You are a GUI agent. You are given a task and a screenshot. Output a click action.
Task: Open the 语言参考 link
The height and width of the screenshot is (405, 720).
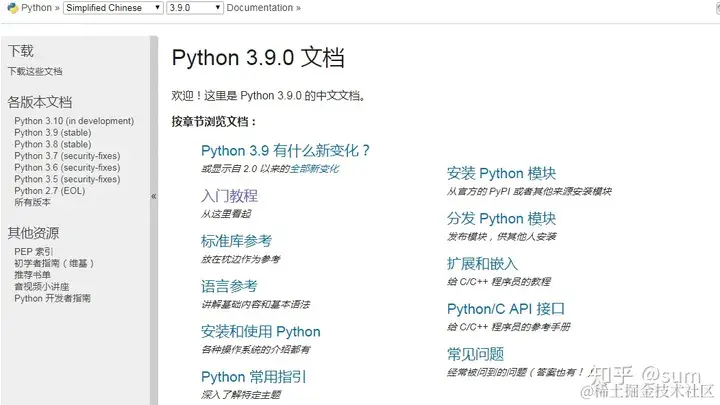point(229,287)
